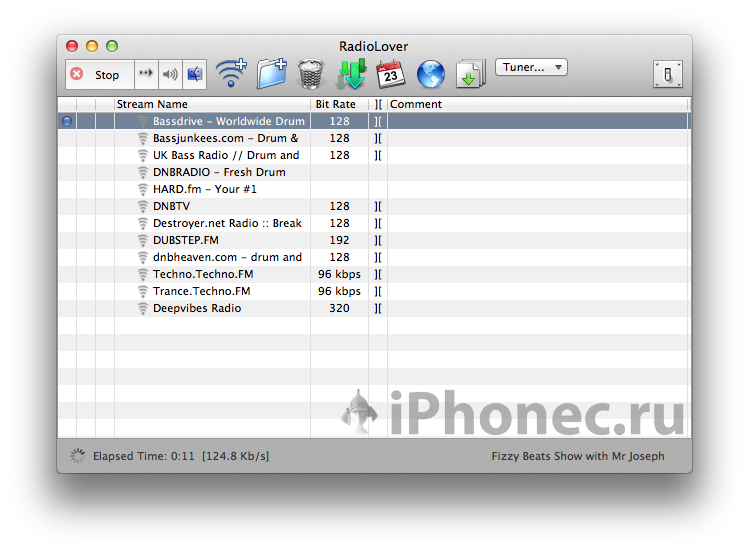Open the blue globe web icon
The height and width of the screenshot is (552, 749).
tap(430, 74)
